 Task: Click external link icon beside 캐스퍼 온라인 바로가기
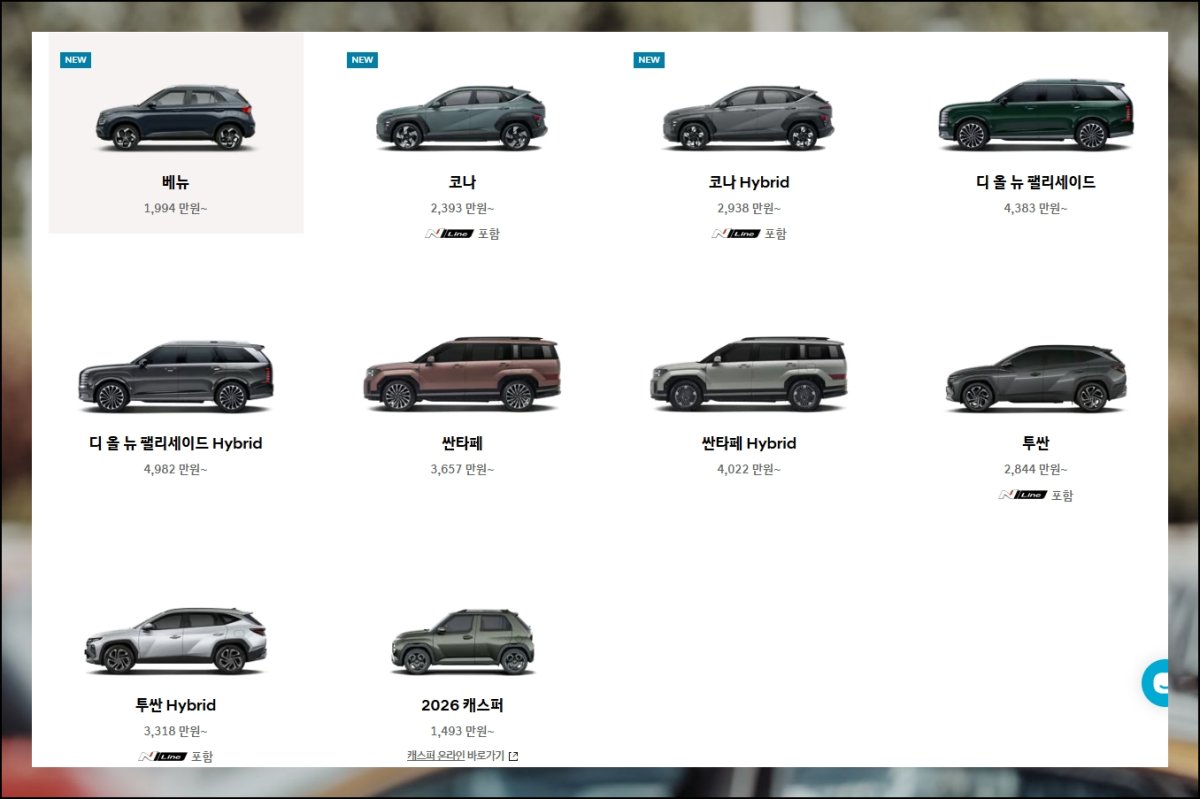[x=513, y=756]
